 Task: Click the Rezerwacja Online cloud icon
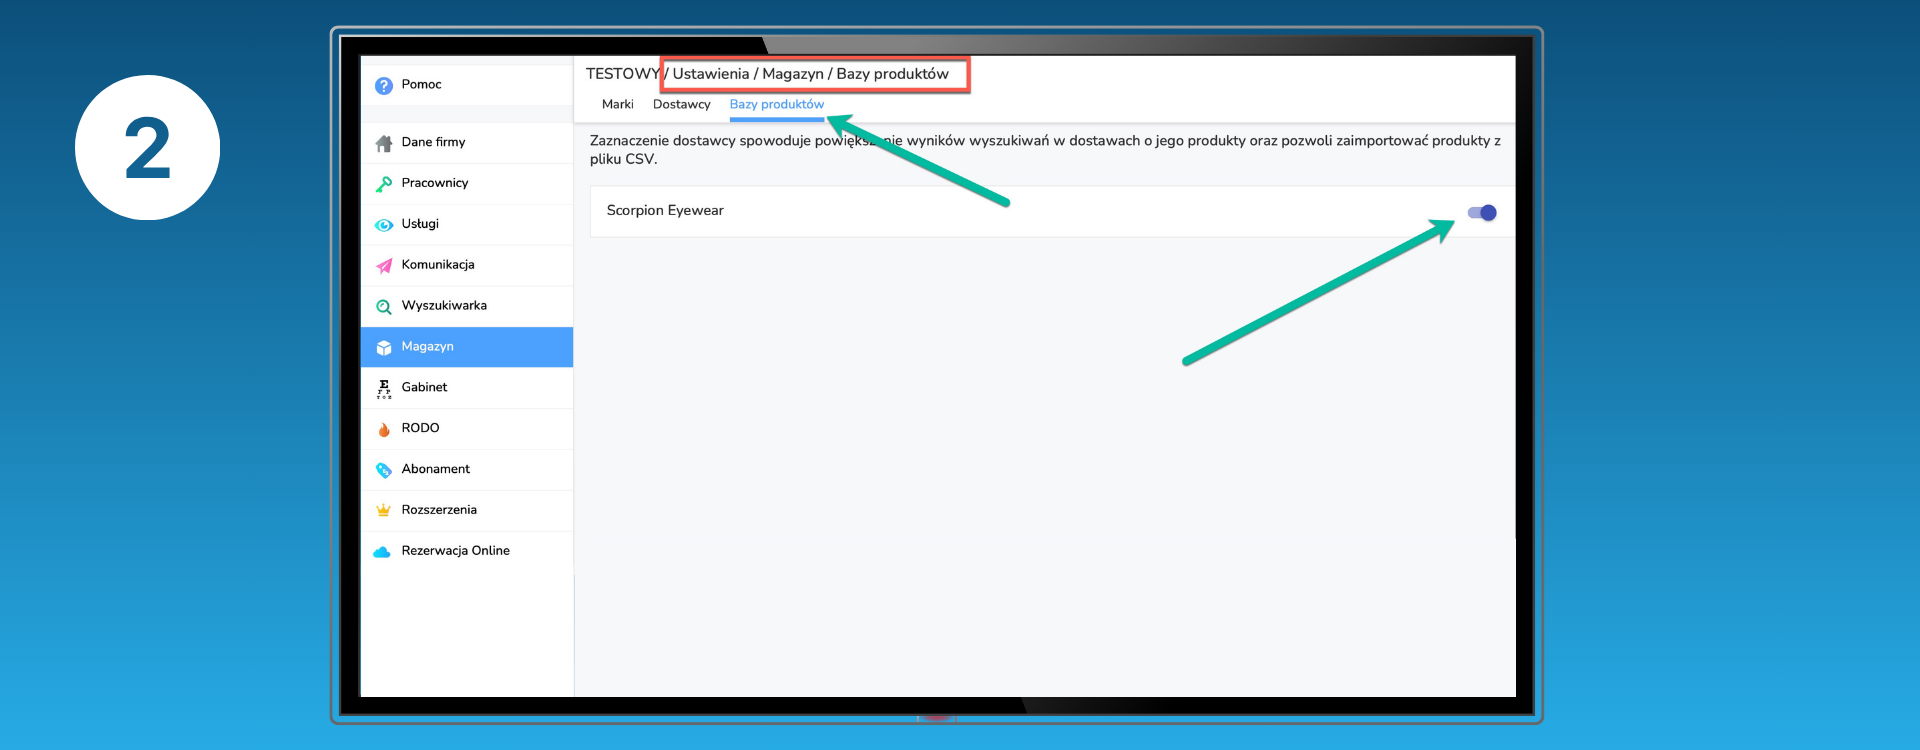(x=382, y=552)
